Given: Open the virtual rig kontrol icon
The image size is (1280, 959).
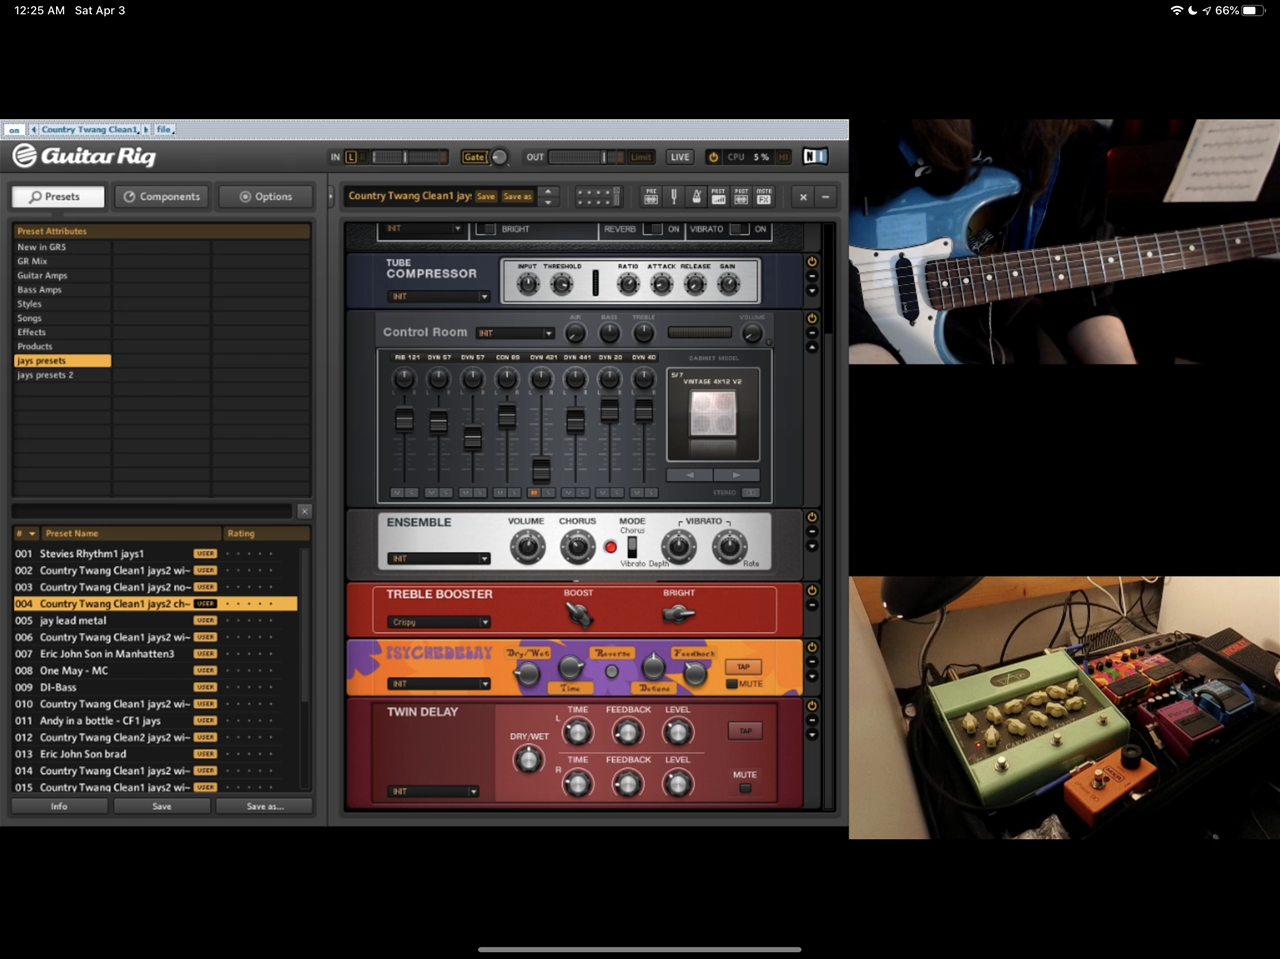Looking at the screenshot, I should point(598,197).
